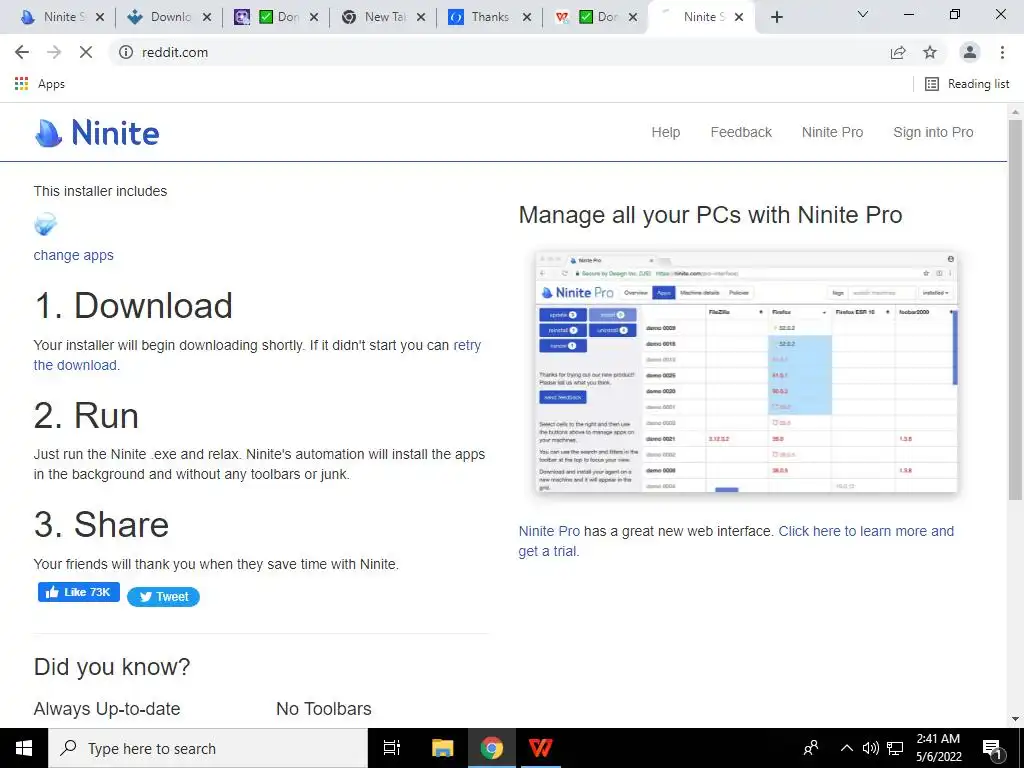This screenshot has width=1024, height=768.
Task: Click retry the download link
Action: pos(467,345)
